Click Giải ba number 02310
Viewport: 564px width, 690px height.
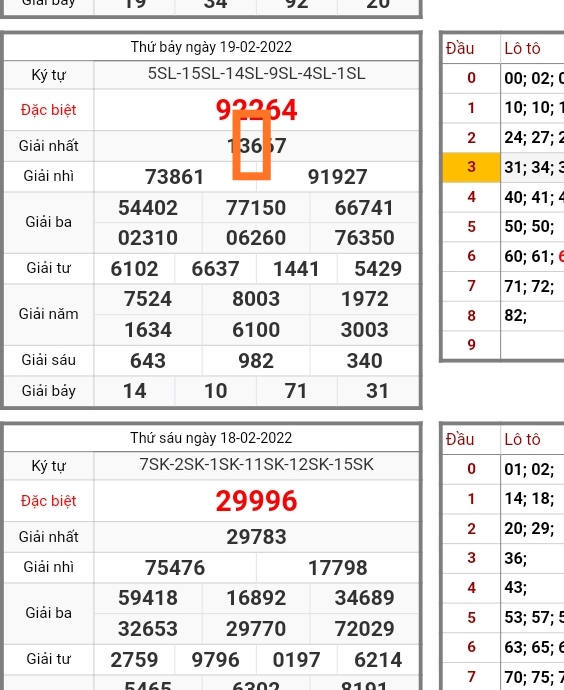[148, 238]
